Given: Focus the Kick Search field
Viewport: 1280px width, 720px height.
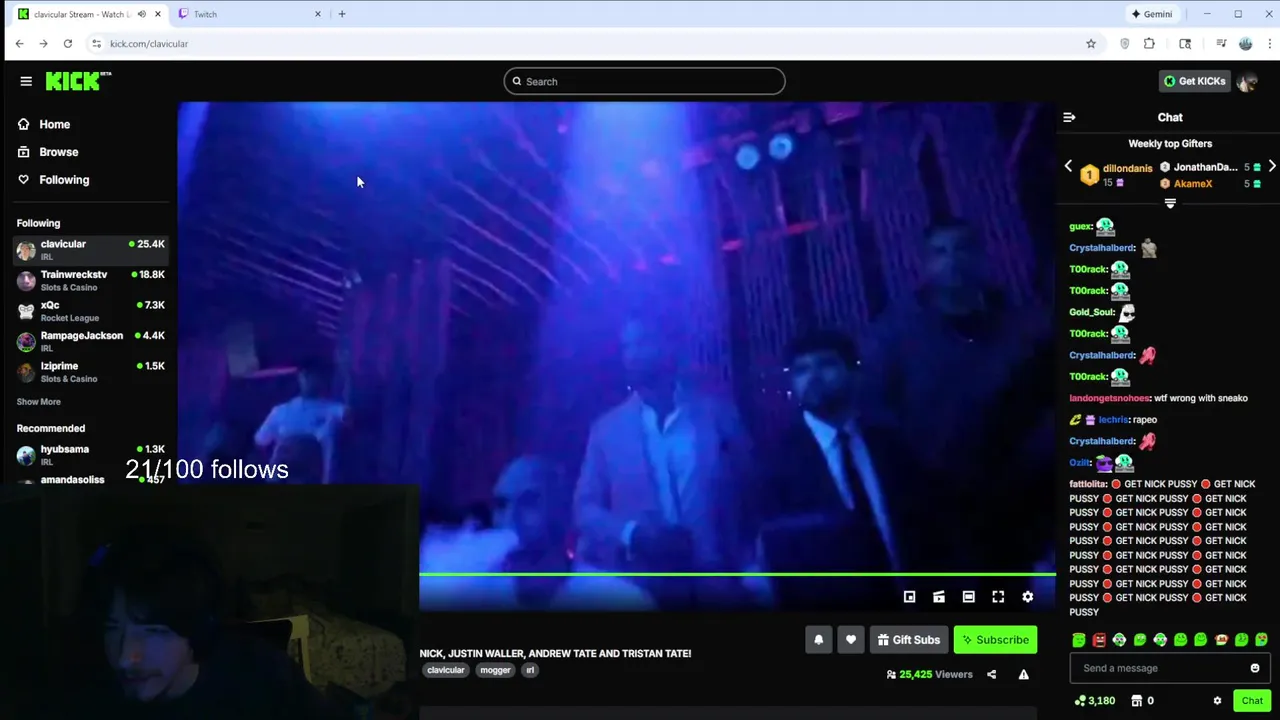Looking at the screenshot, I should (644, 81).
